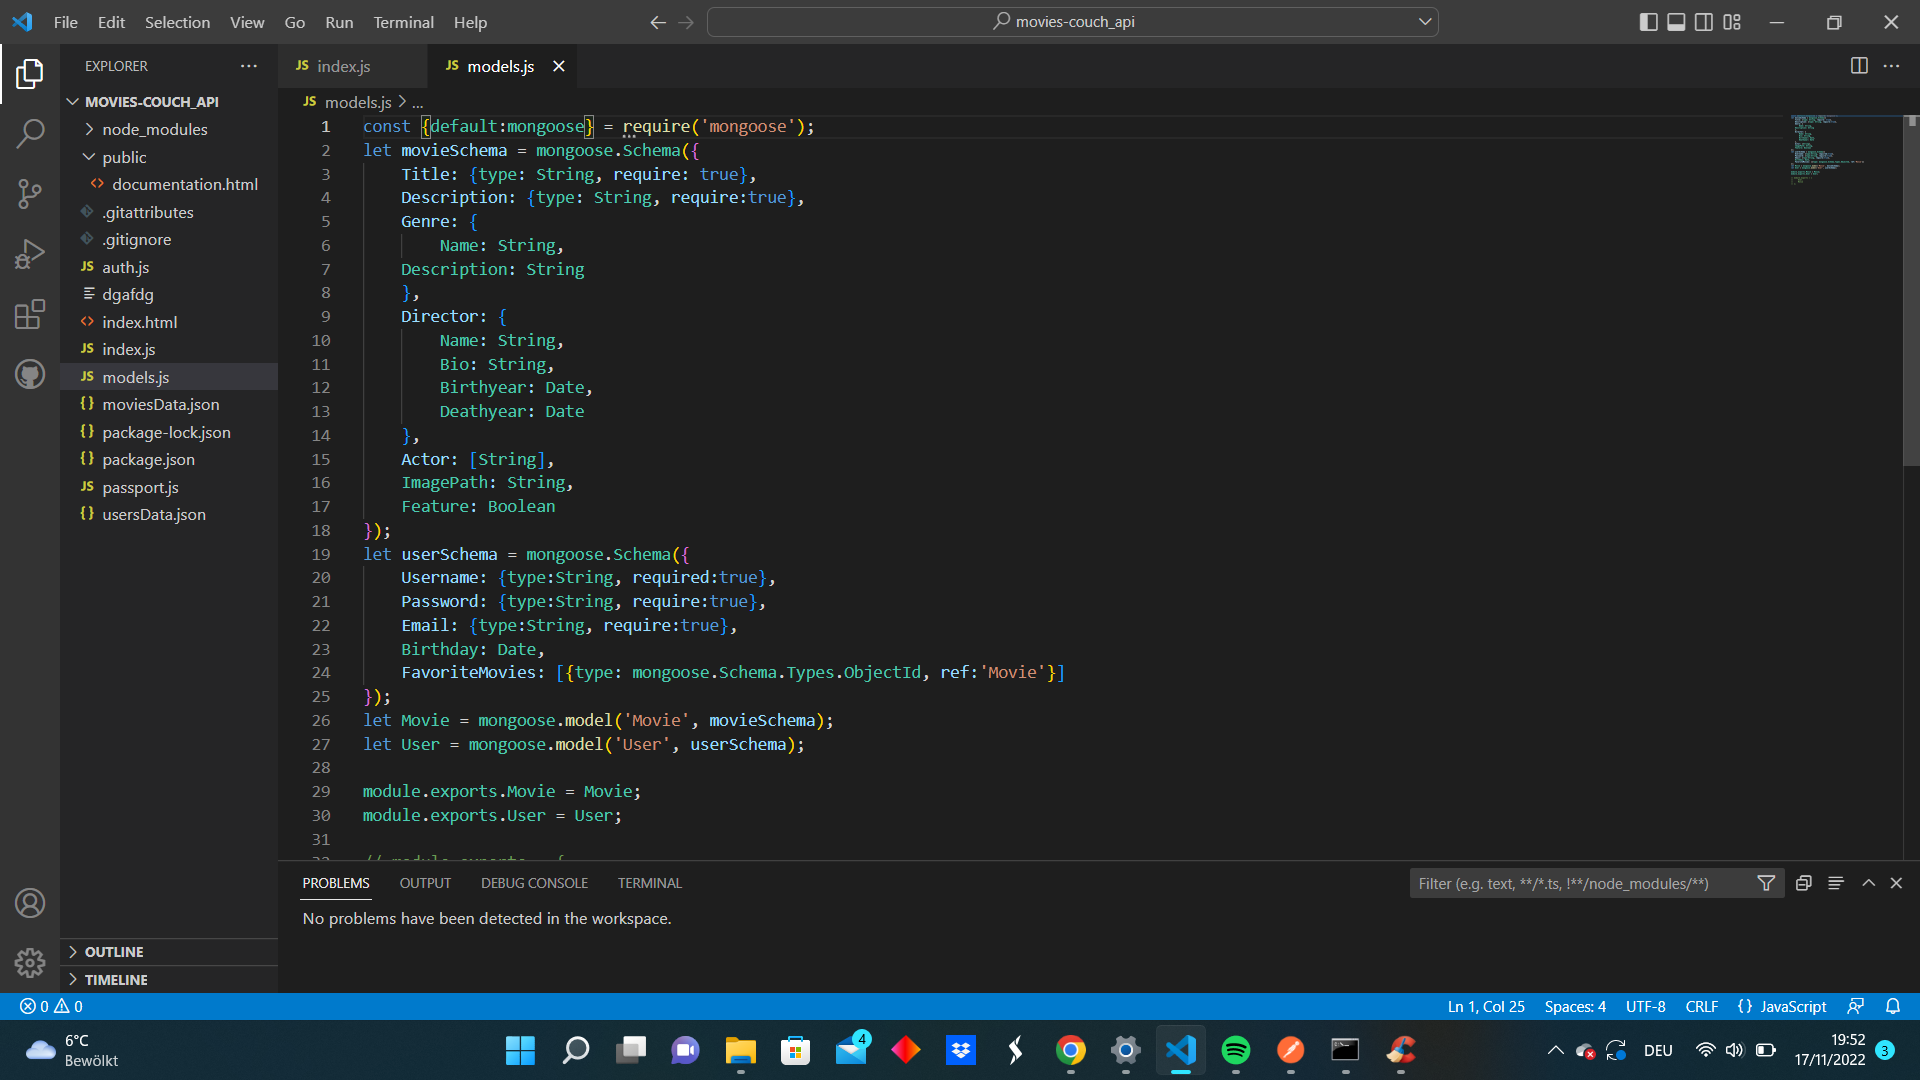Open the GitHub view in activity bar

click(x=30, y=374)
